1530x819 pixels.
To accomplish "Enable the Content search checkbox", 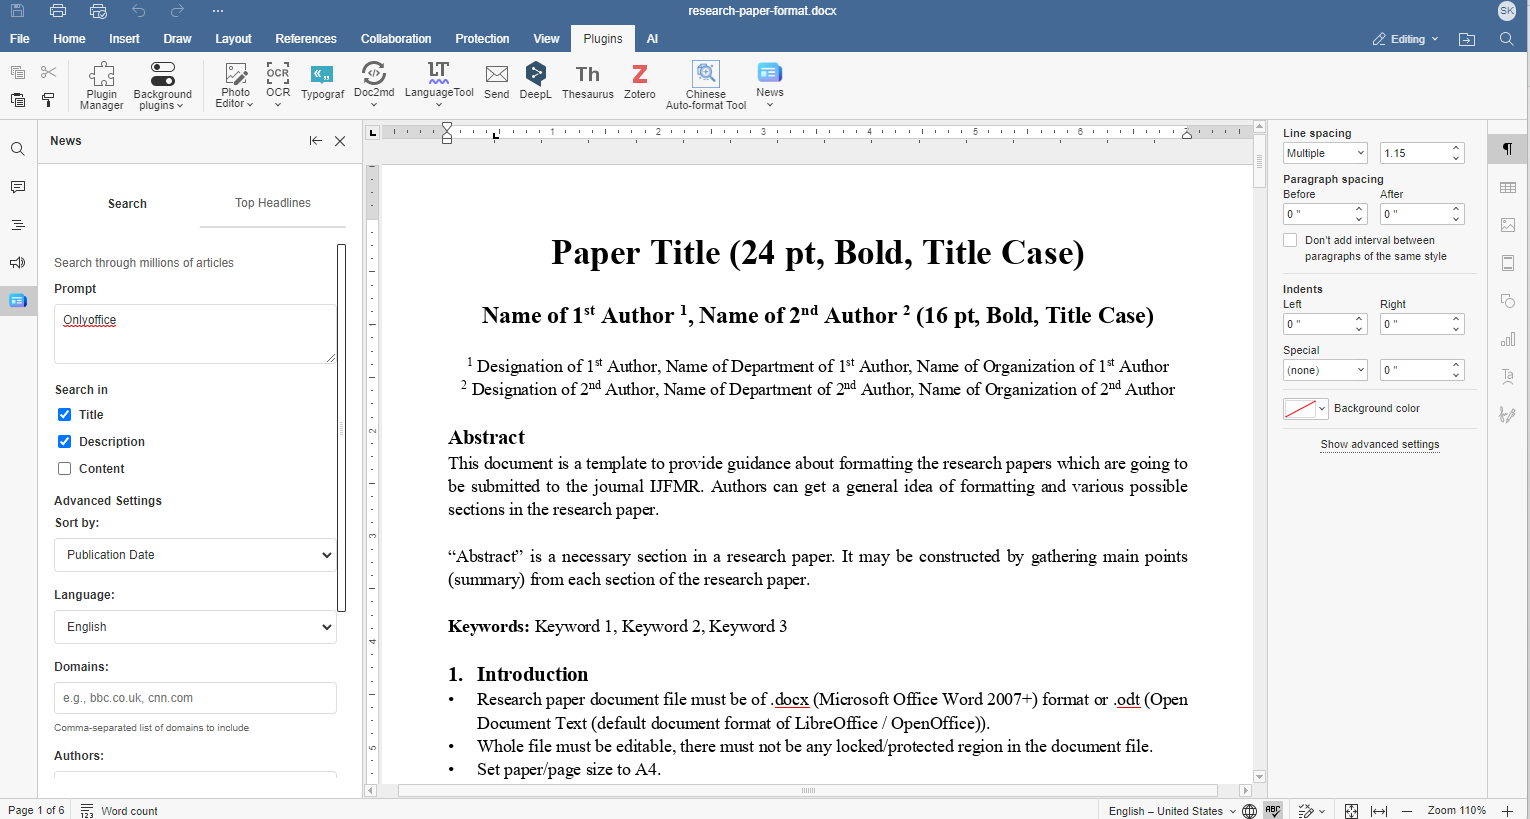I will (64, 468).
